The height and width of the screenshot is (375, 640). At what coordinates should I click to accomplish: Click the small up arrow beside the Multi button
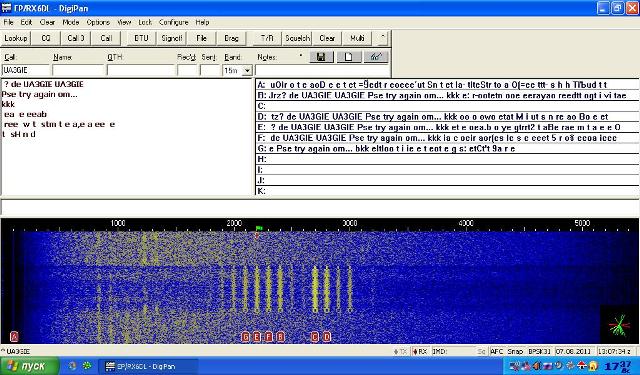coord(382,38)
